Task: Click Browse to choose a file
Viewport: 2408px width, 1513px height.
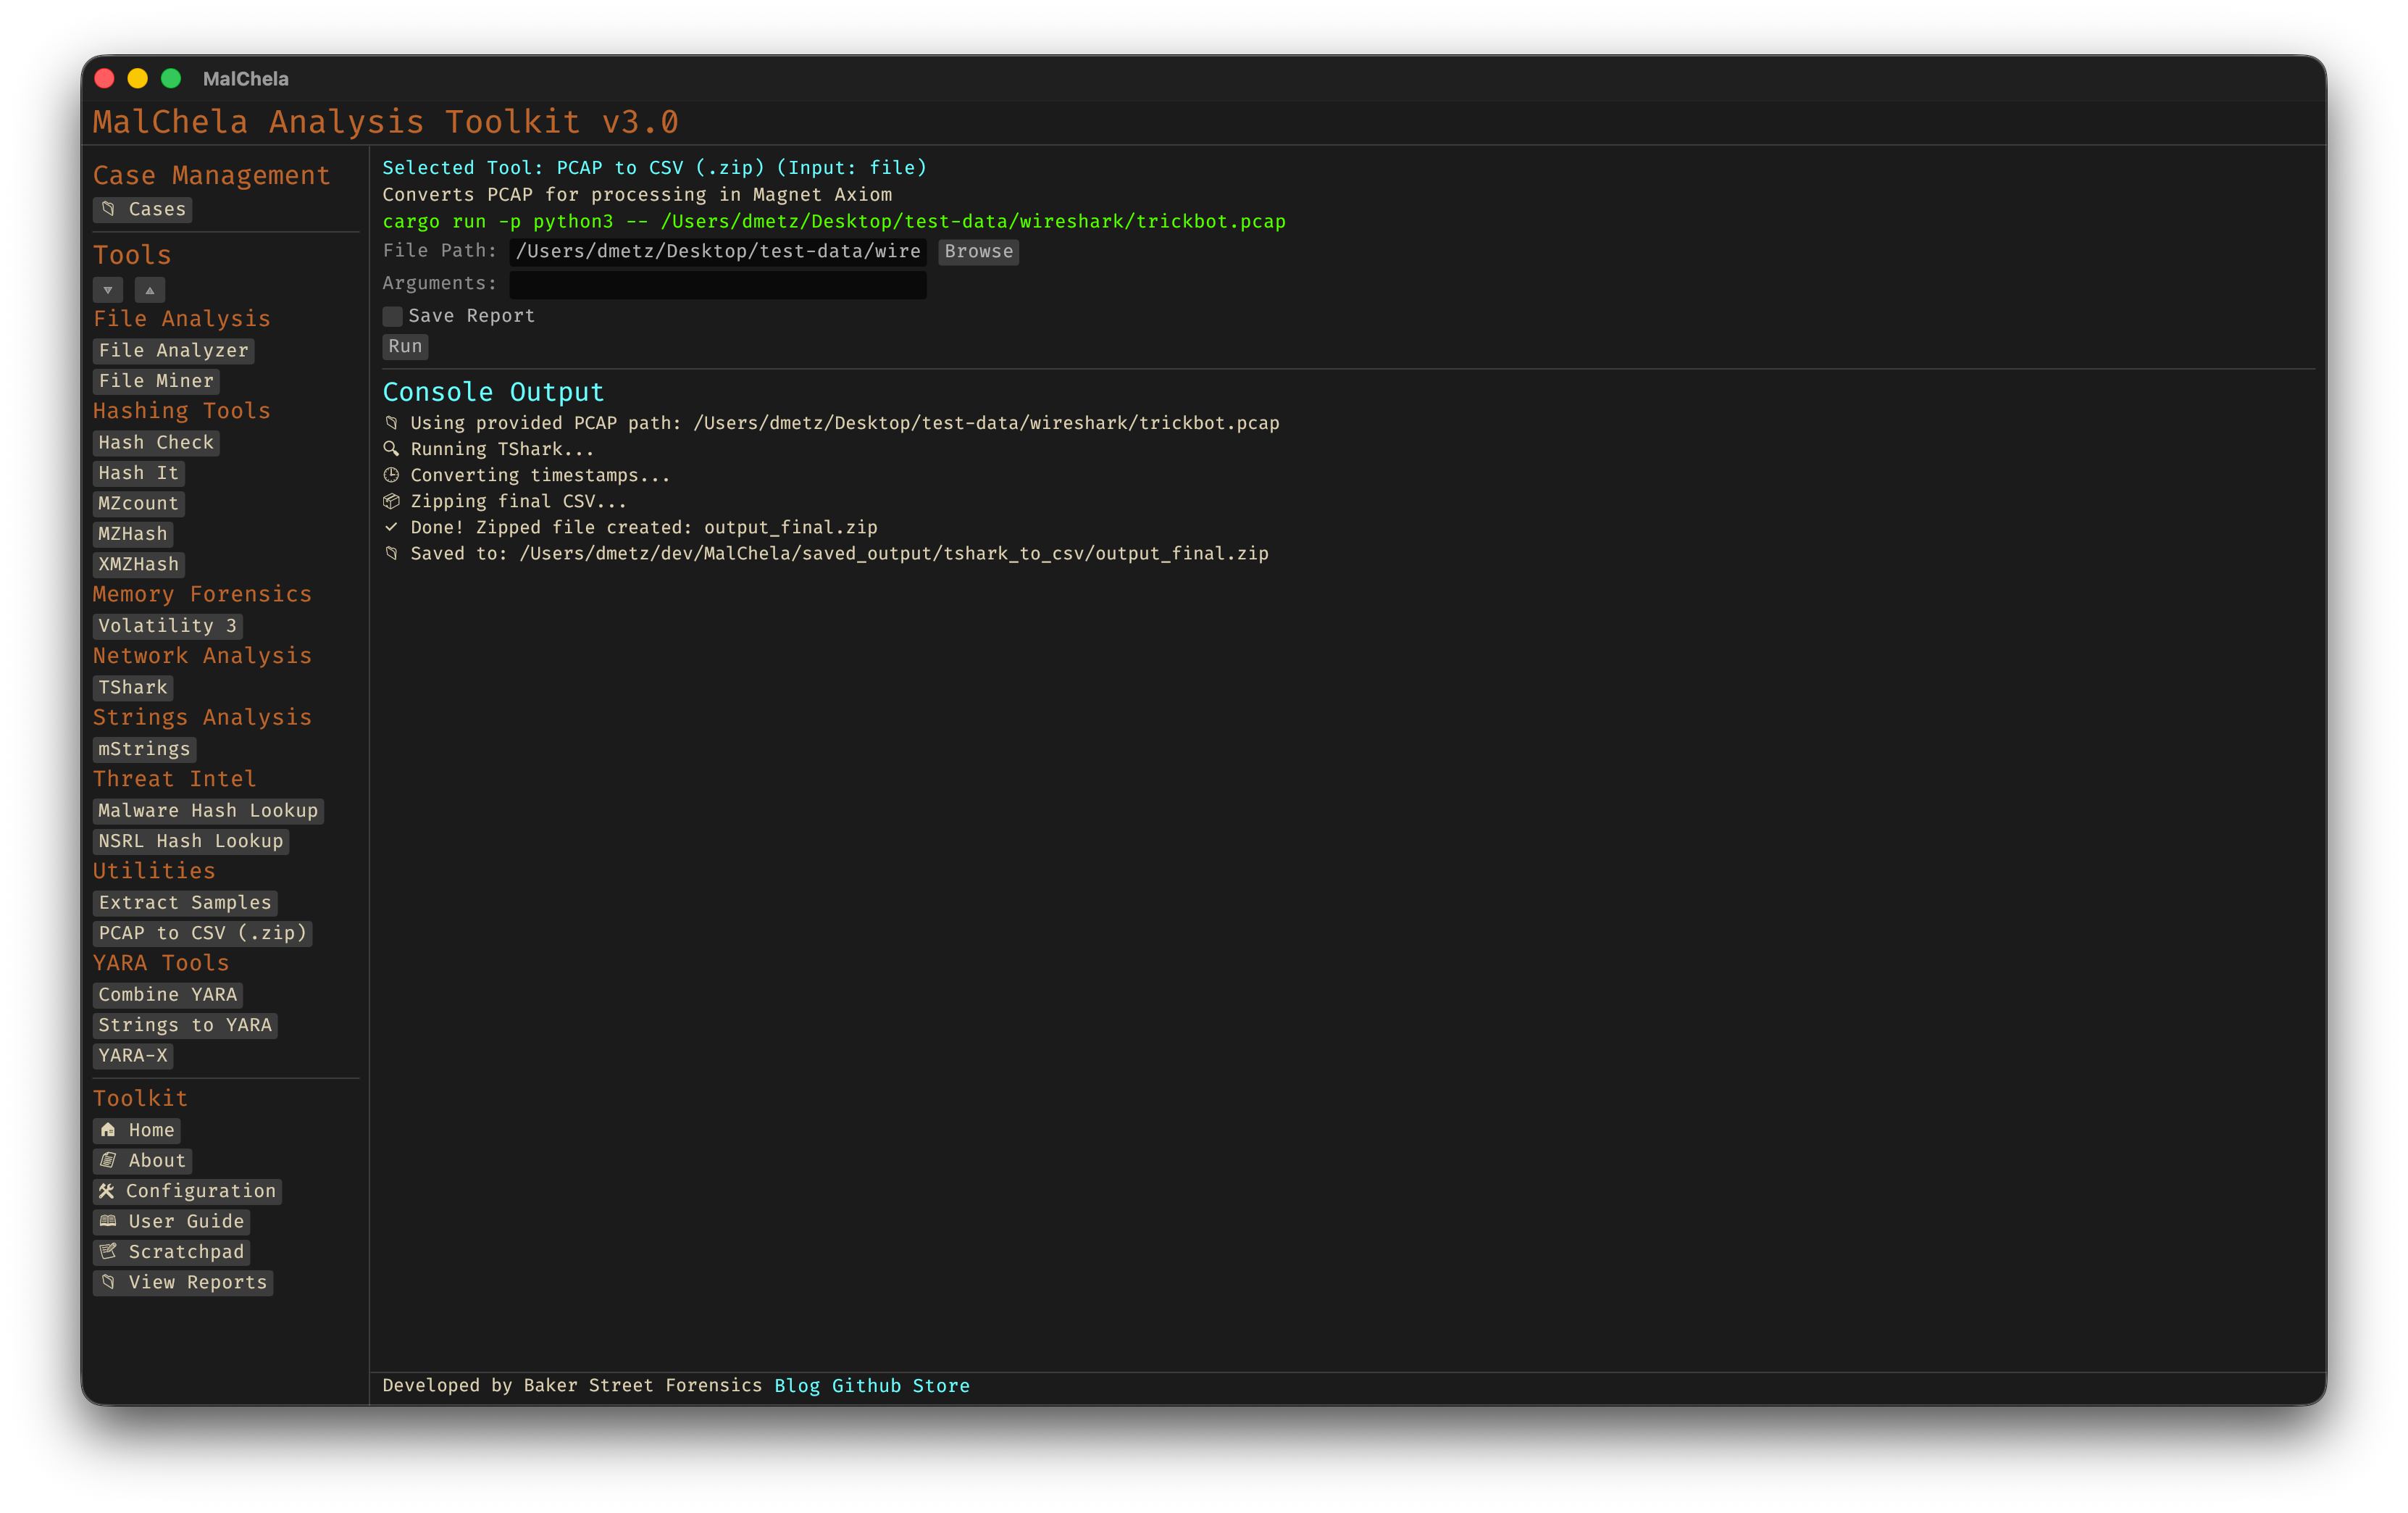Action: [979, 251]
